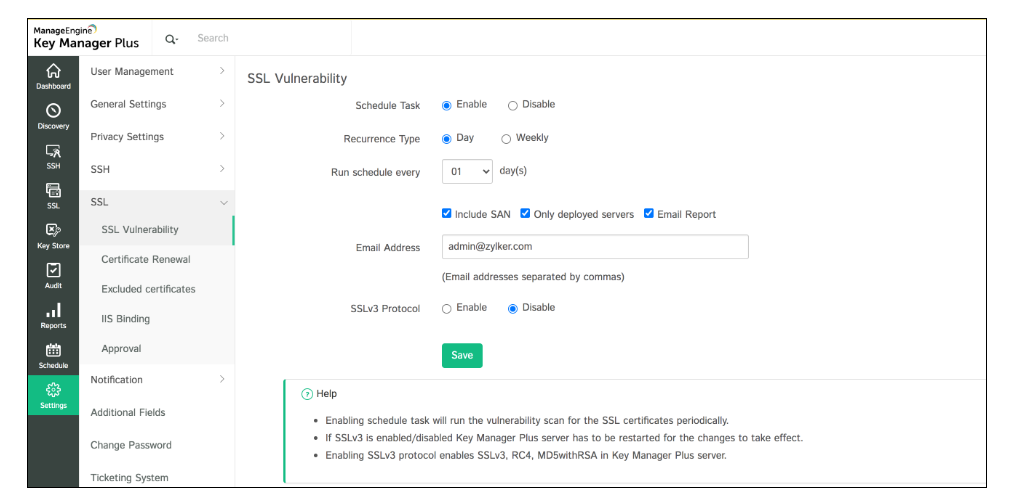1017x501 pixels.
Task: Open the Reports chart icon
Action: click(53, 311)
